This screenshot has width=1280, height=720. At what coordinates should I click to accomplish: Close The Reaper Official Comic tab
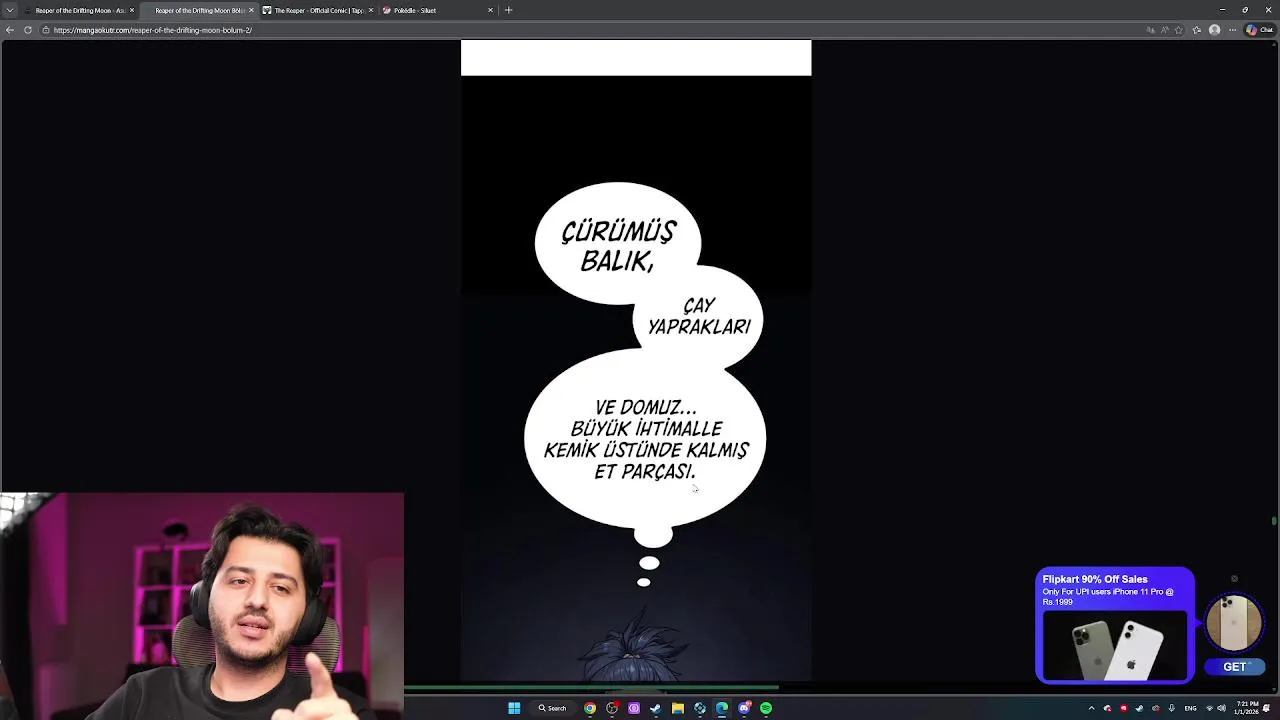pos(371,10)
